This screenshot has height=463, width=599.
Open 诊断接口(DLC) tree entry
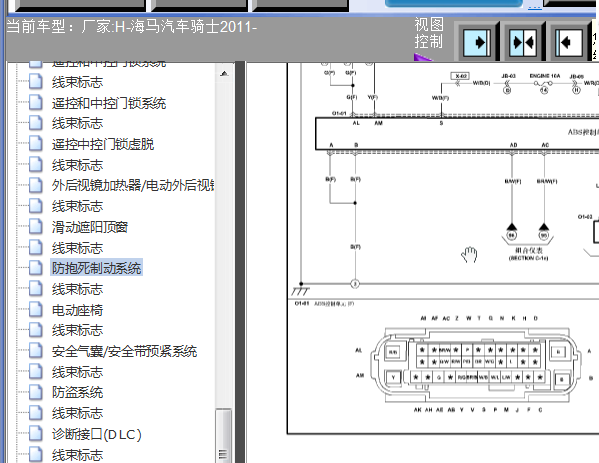[96, 434]
